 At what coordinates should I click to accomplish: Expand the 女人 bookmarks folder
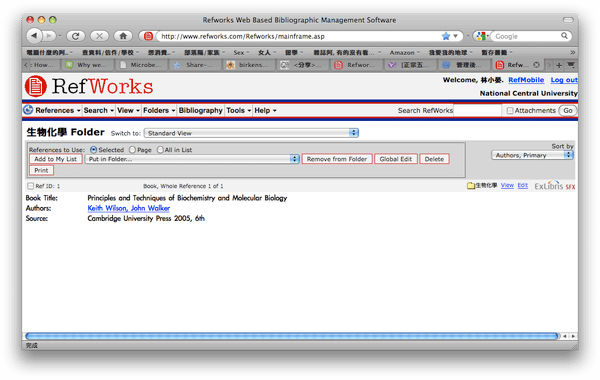(x=267, y=52)
